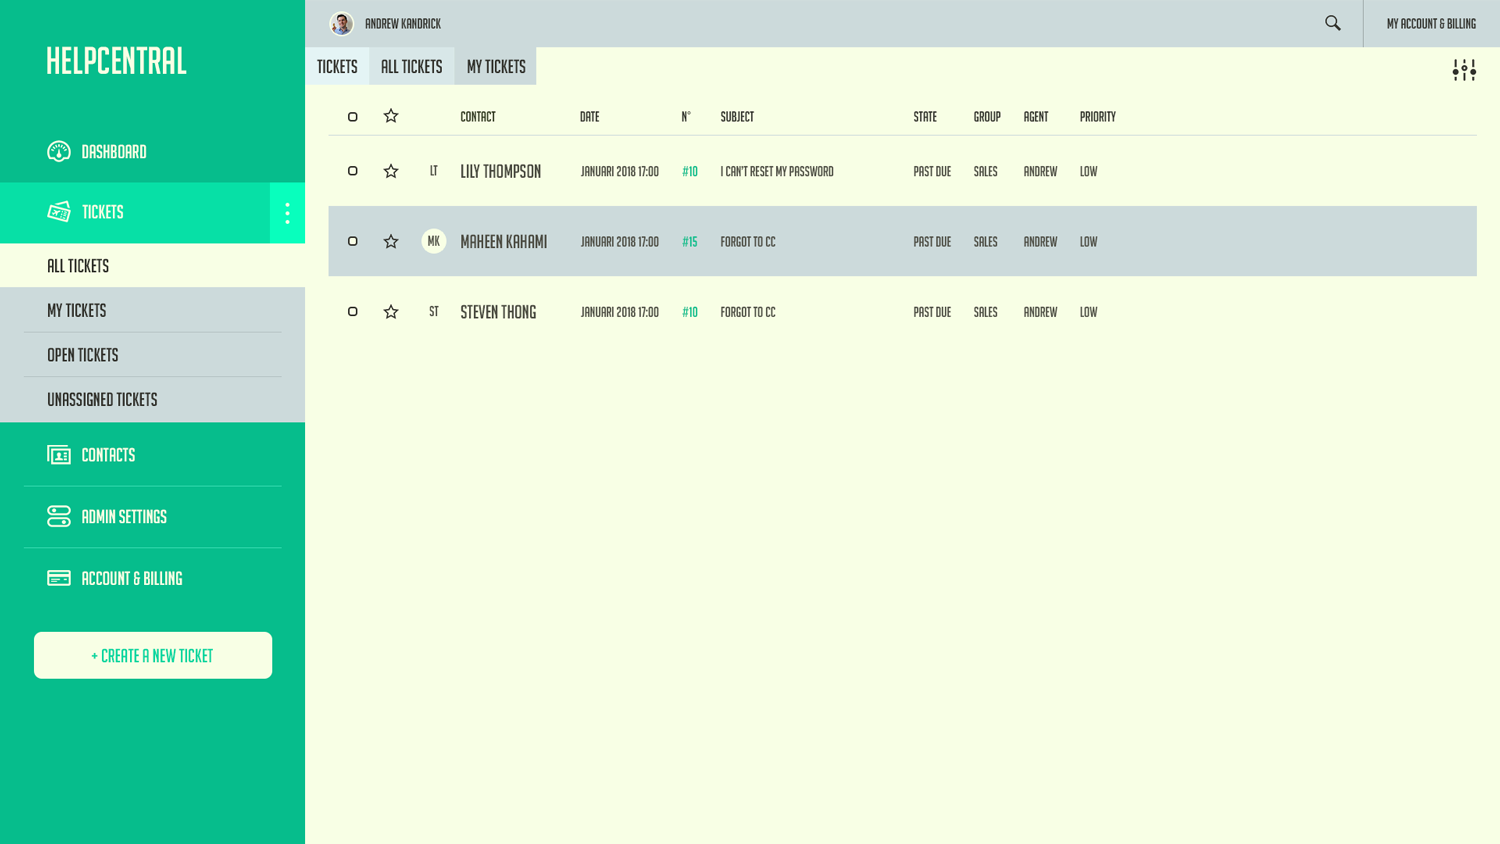1500x844 pixels.
Task: Check the Steven Thong ticket checkbox
Action: [352, 312]
